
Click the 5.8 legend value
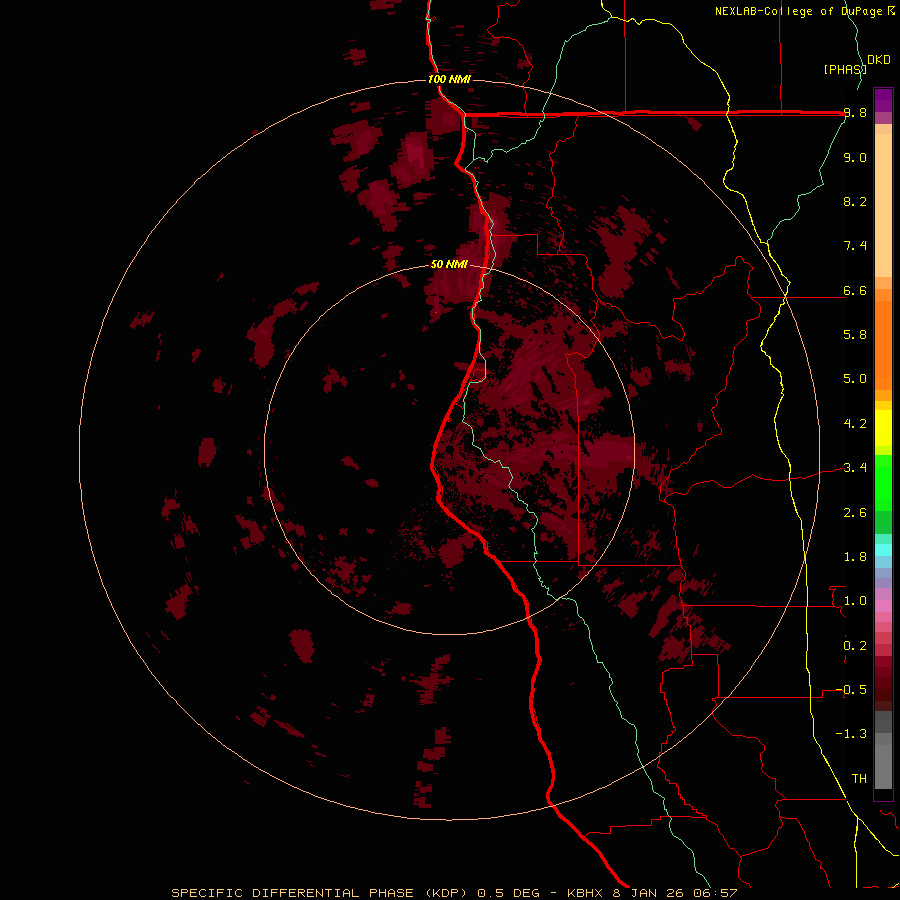click(855, 335)
